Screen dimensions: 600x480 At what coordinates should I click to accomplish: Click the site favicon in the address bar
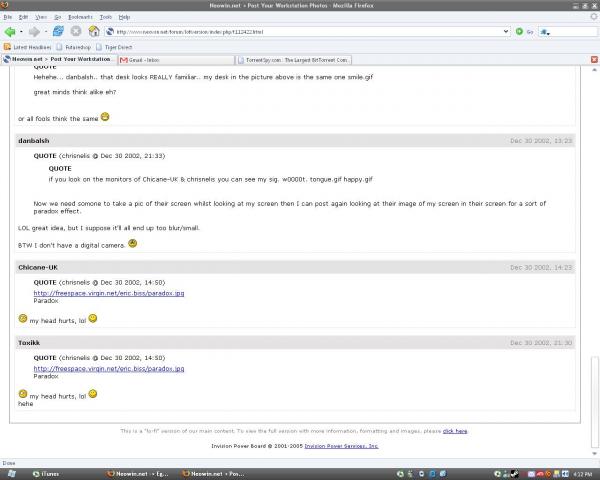coord(110,32)
